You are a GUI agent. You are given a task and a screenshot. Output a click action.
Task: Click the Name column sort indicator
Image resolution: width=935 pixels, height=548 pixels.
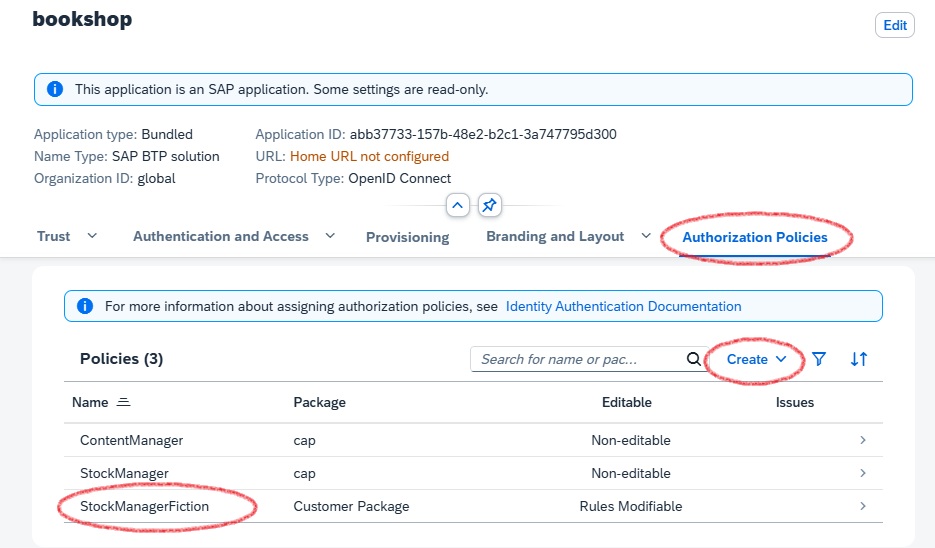click(x=123, y=403)
